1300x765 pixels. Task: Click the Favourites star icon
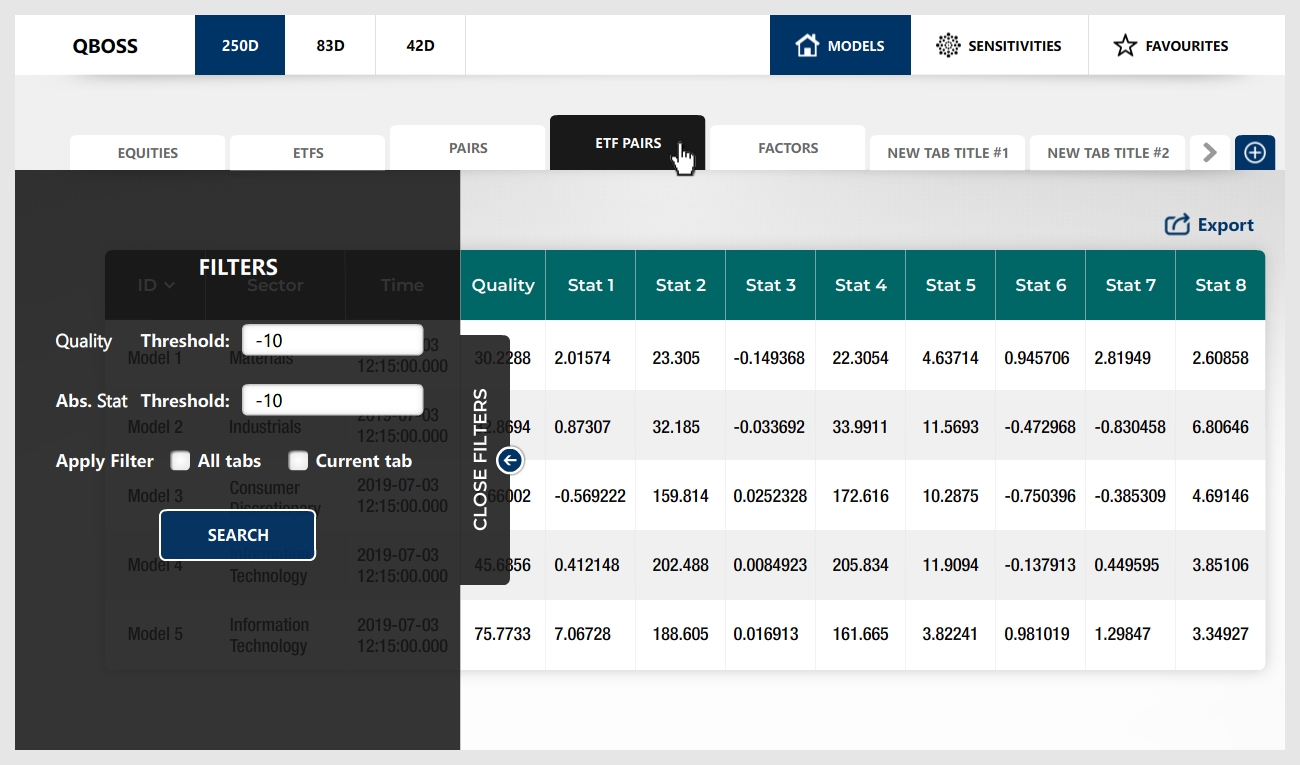(x=1125, y=45)
